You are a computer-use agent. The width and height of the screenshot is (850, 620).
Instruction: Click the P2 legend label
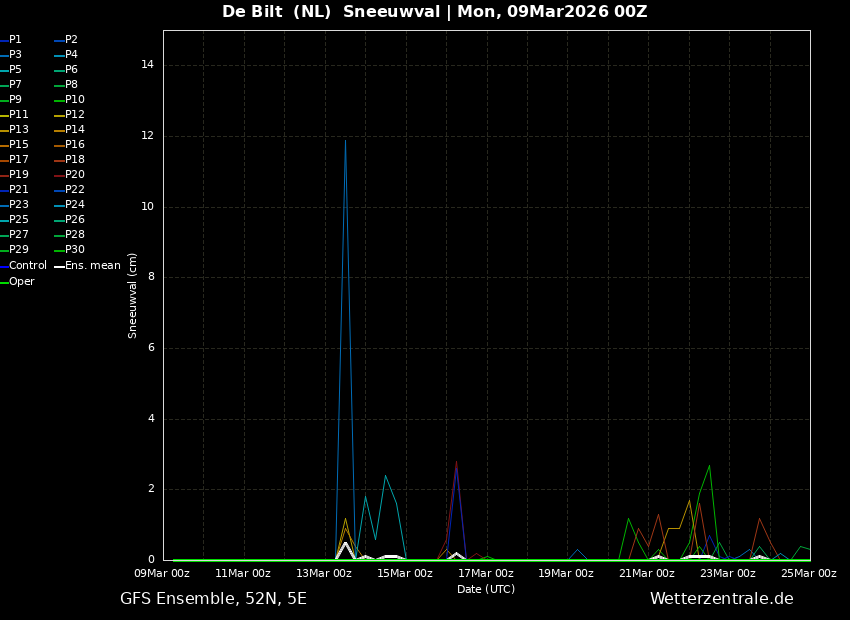[x=71, y=40]
